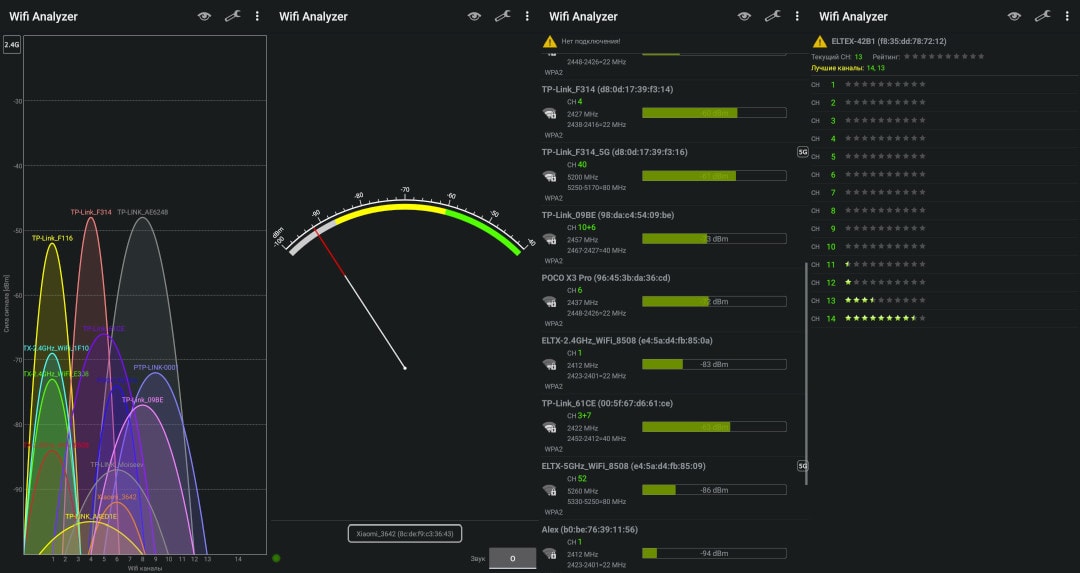Screen dimensions: 1080x573
Task: Click the access point list scrollbar
Action: (806, 372)
